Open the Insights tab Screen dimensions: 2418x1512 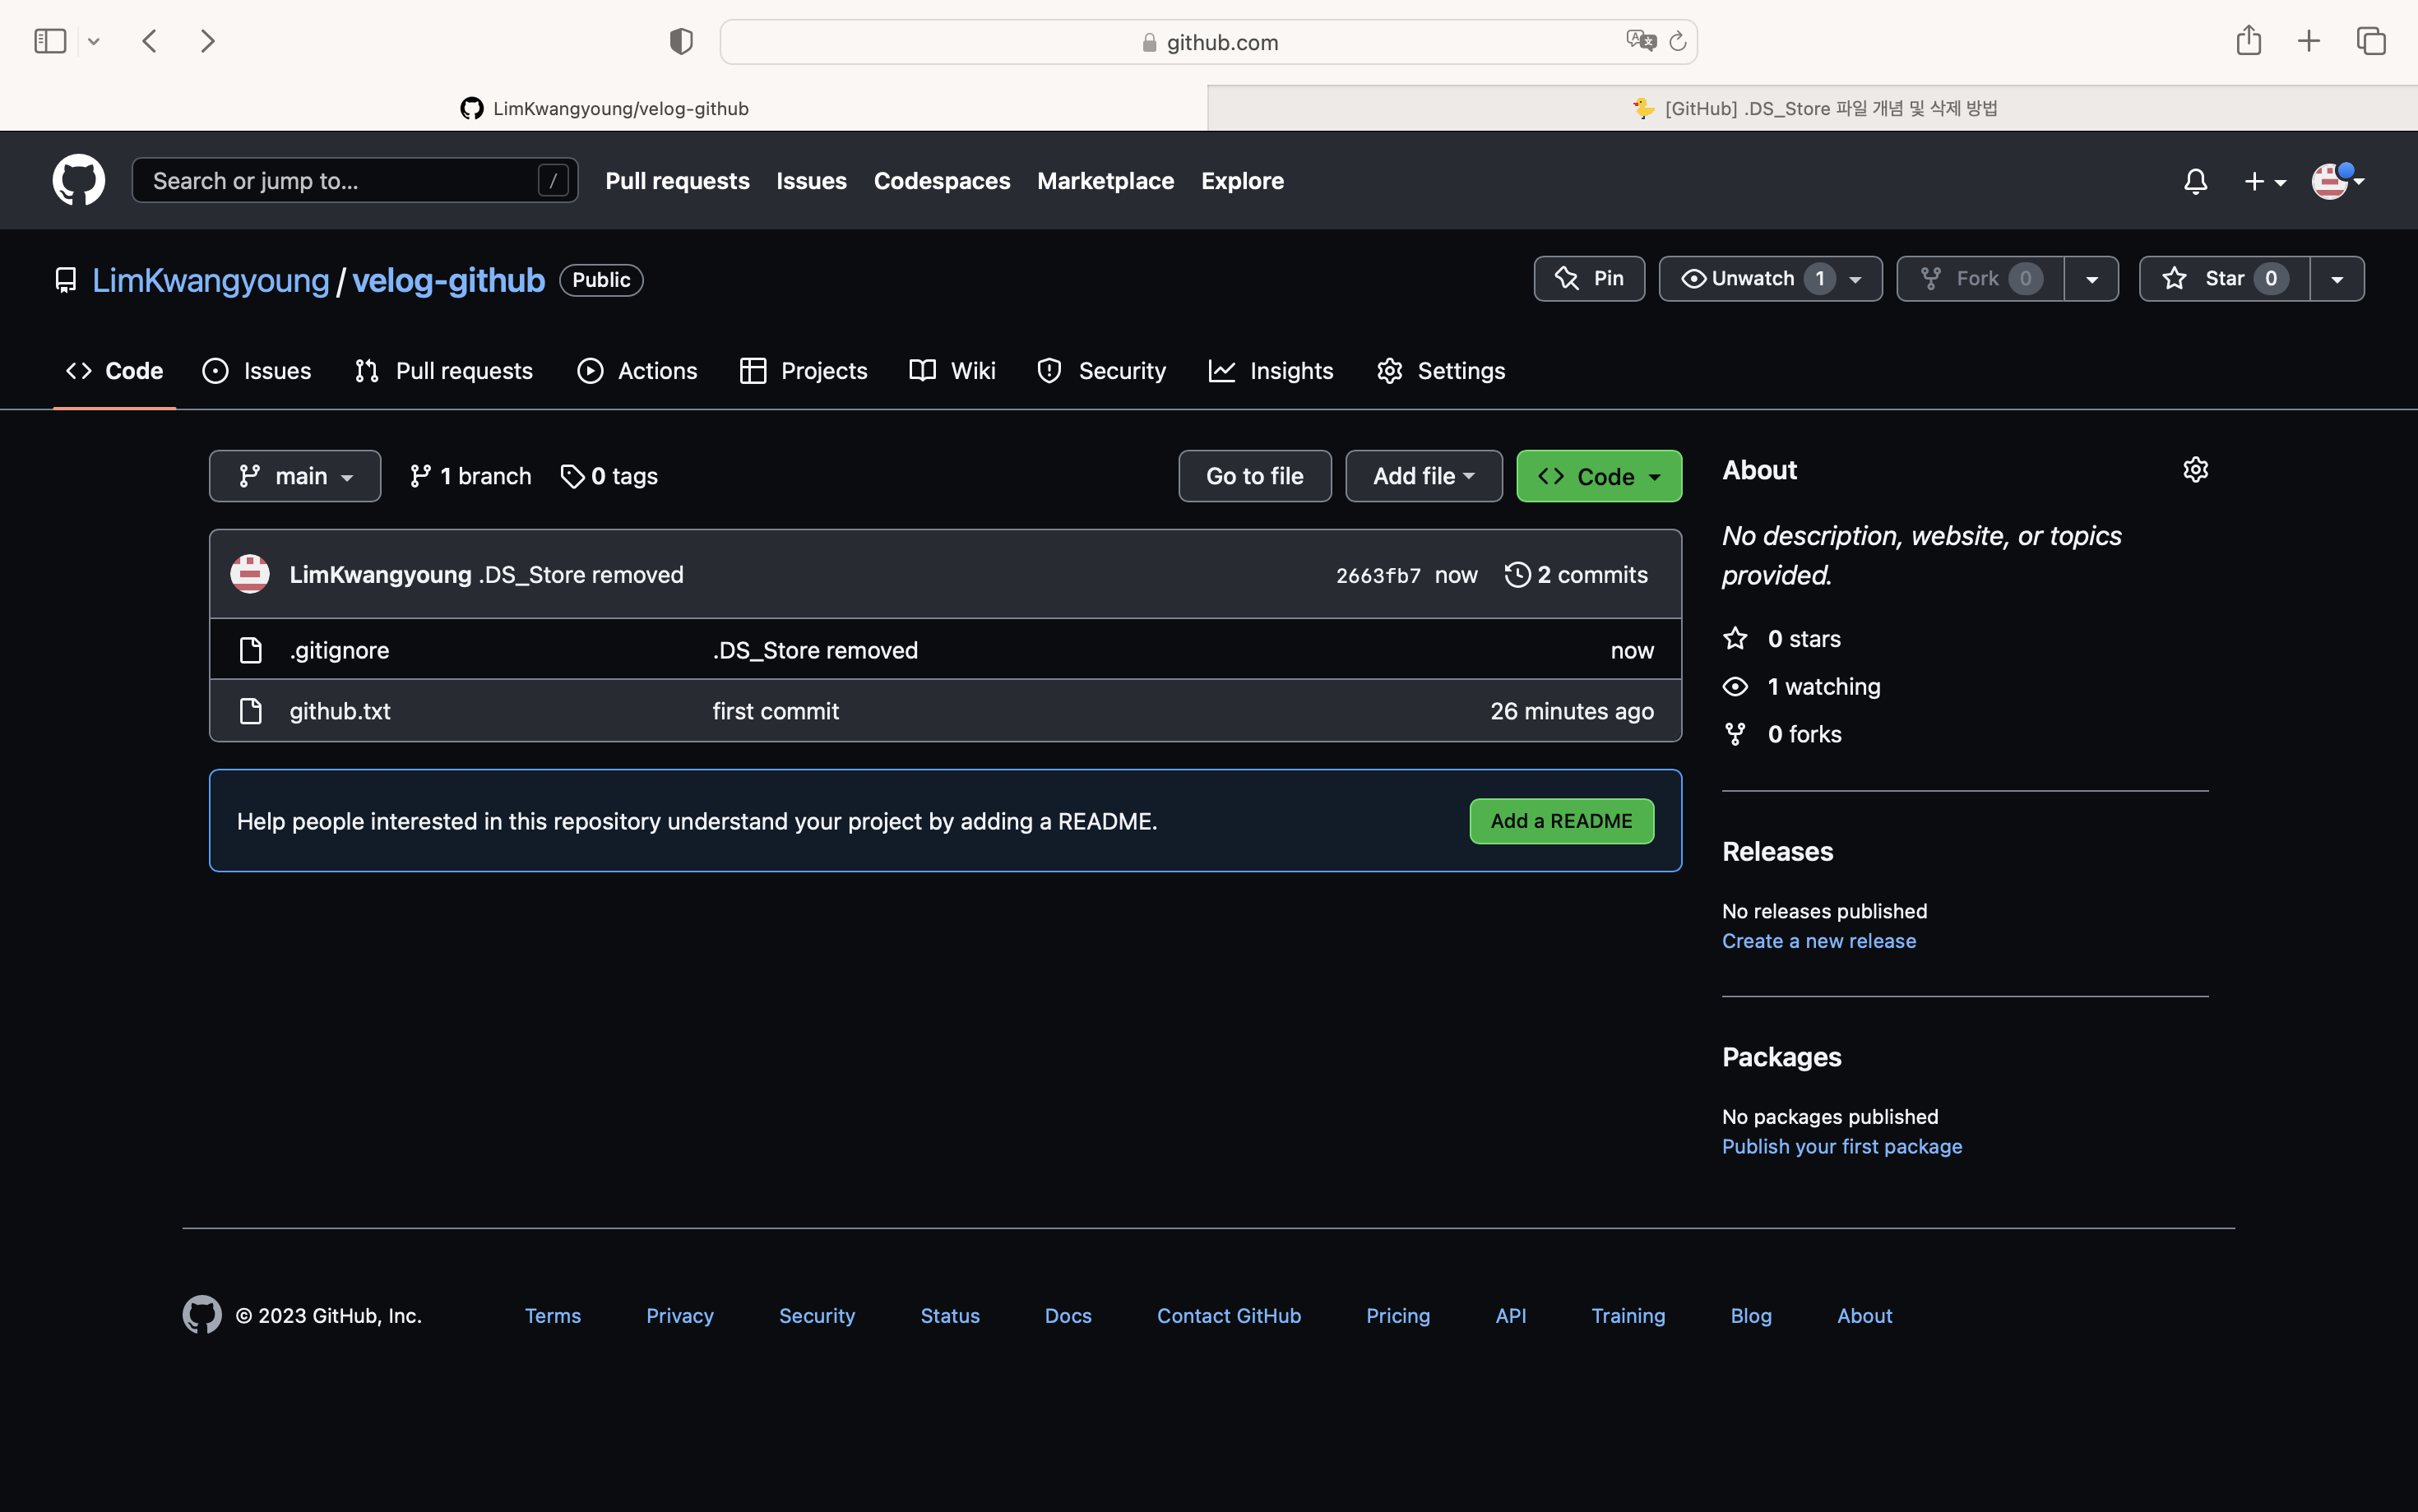point(1271,371)
